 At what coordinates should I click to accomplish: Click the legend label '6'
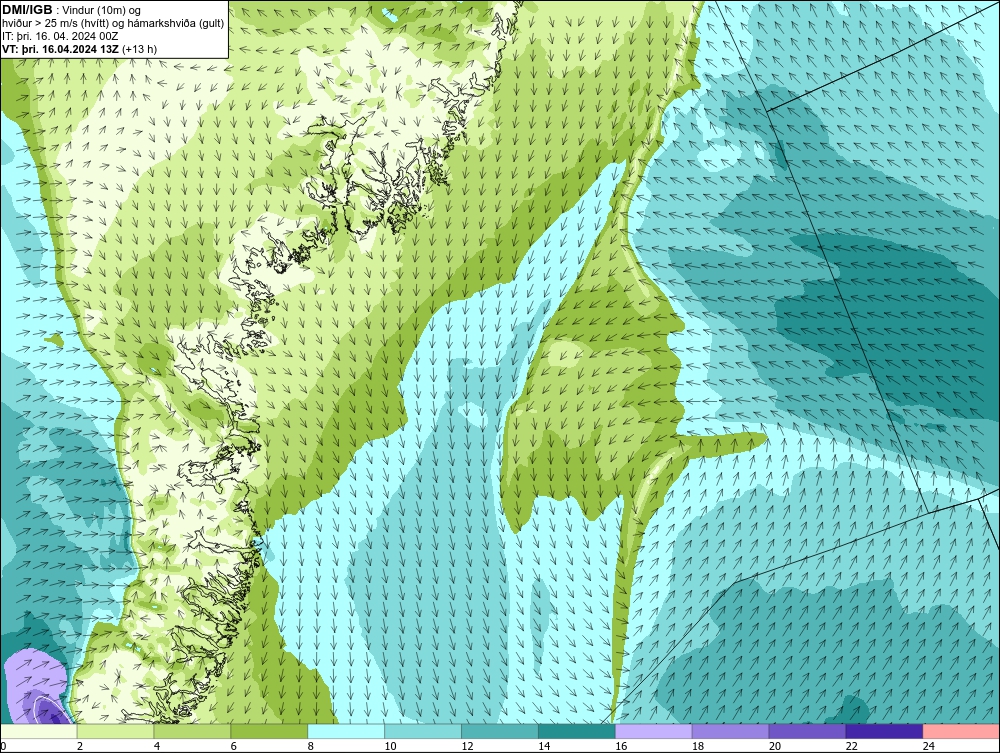tap(234, 746)
